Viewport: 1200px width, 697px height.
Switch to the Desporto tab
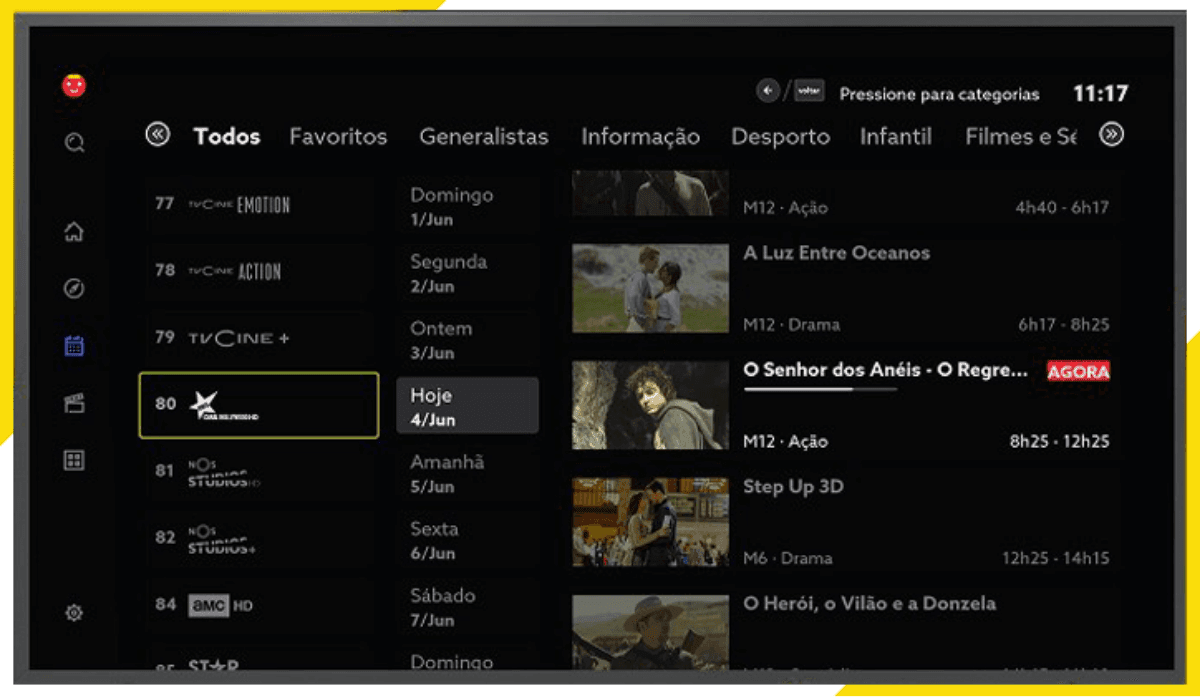point(780,136)
